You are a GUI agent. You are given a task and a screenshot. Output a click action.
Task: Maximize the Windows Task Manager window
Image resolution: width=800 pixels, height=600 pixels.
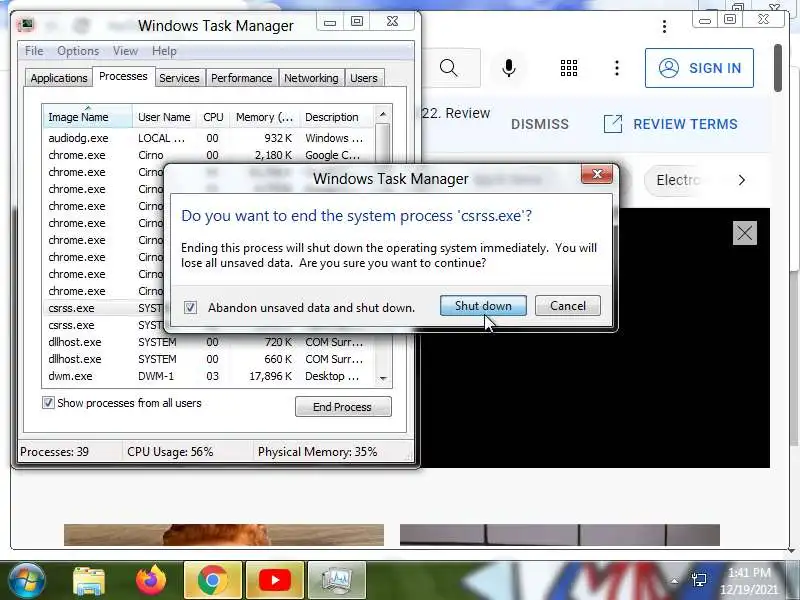tap(357, 21)
